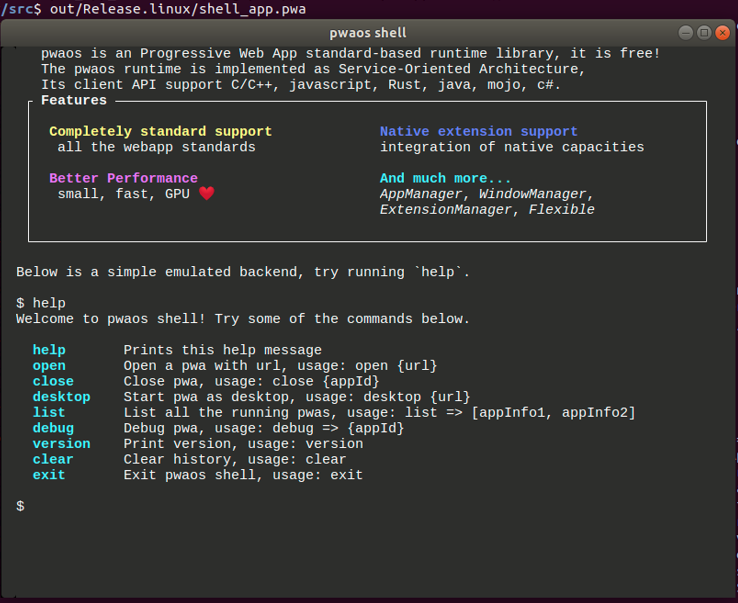
Task: Maximize the pwaos shell window
Action: [x=704, y=32]
